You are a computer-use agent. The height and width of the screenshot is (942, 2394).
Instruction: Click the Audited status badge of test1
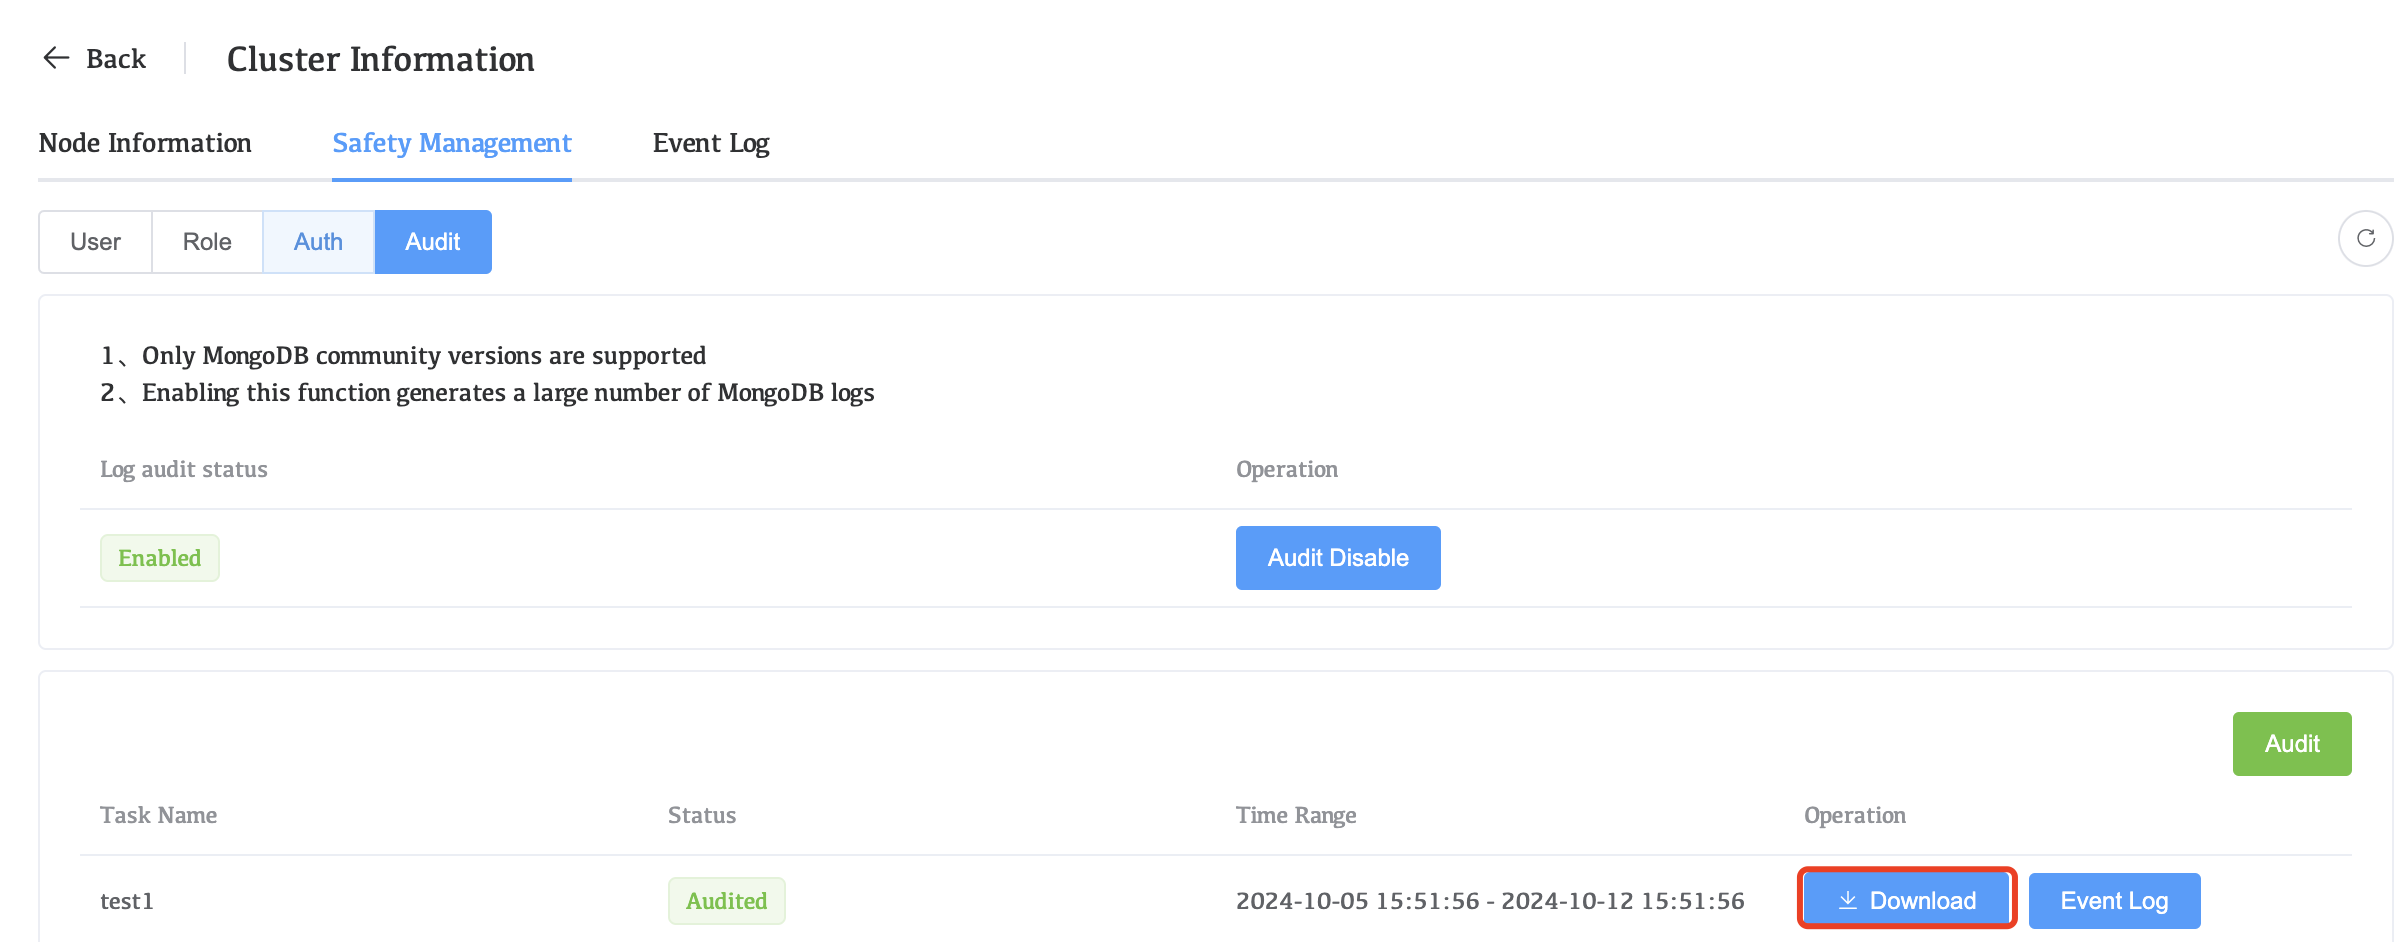tap(726, 900)
